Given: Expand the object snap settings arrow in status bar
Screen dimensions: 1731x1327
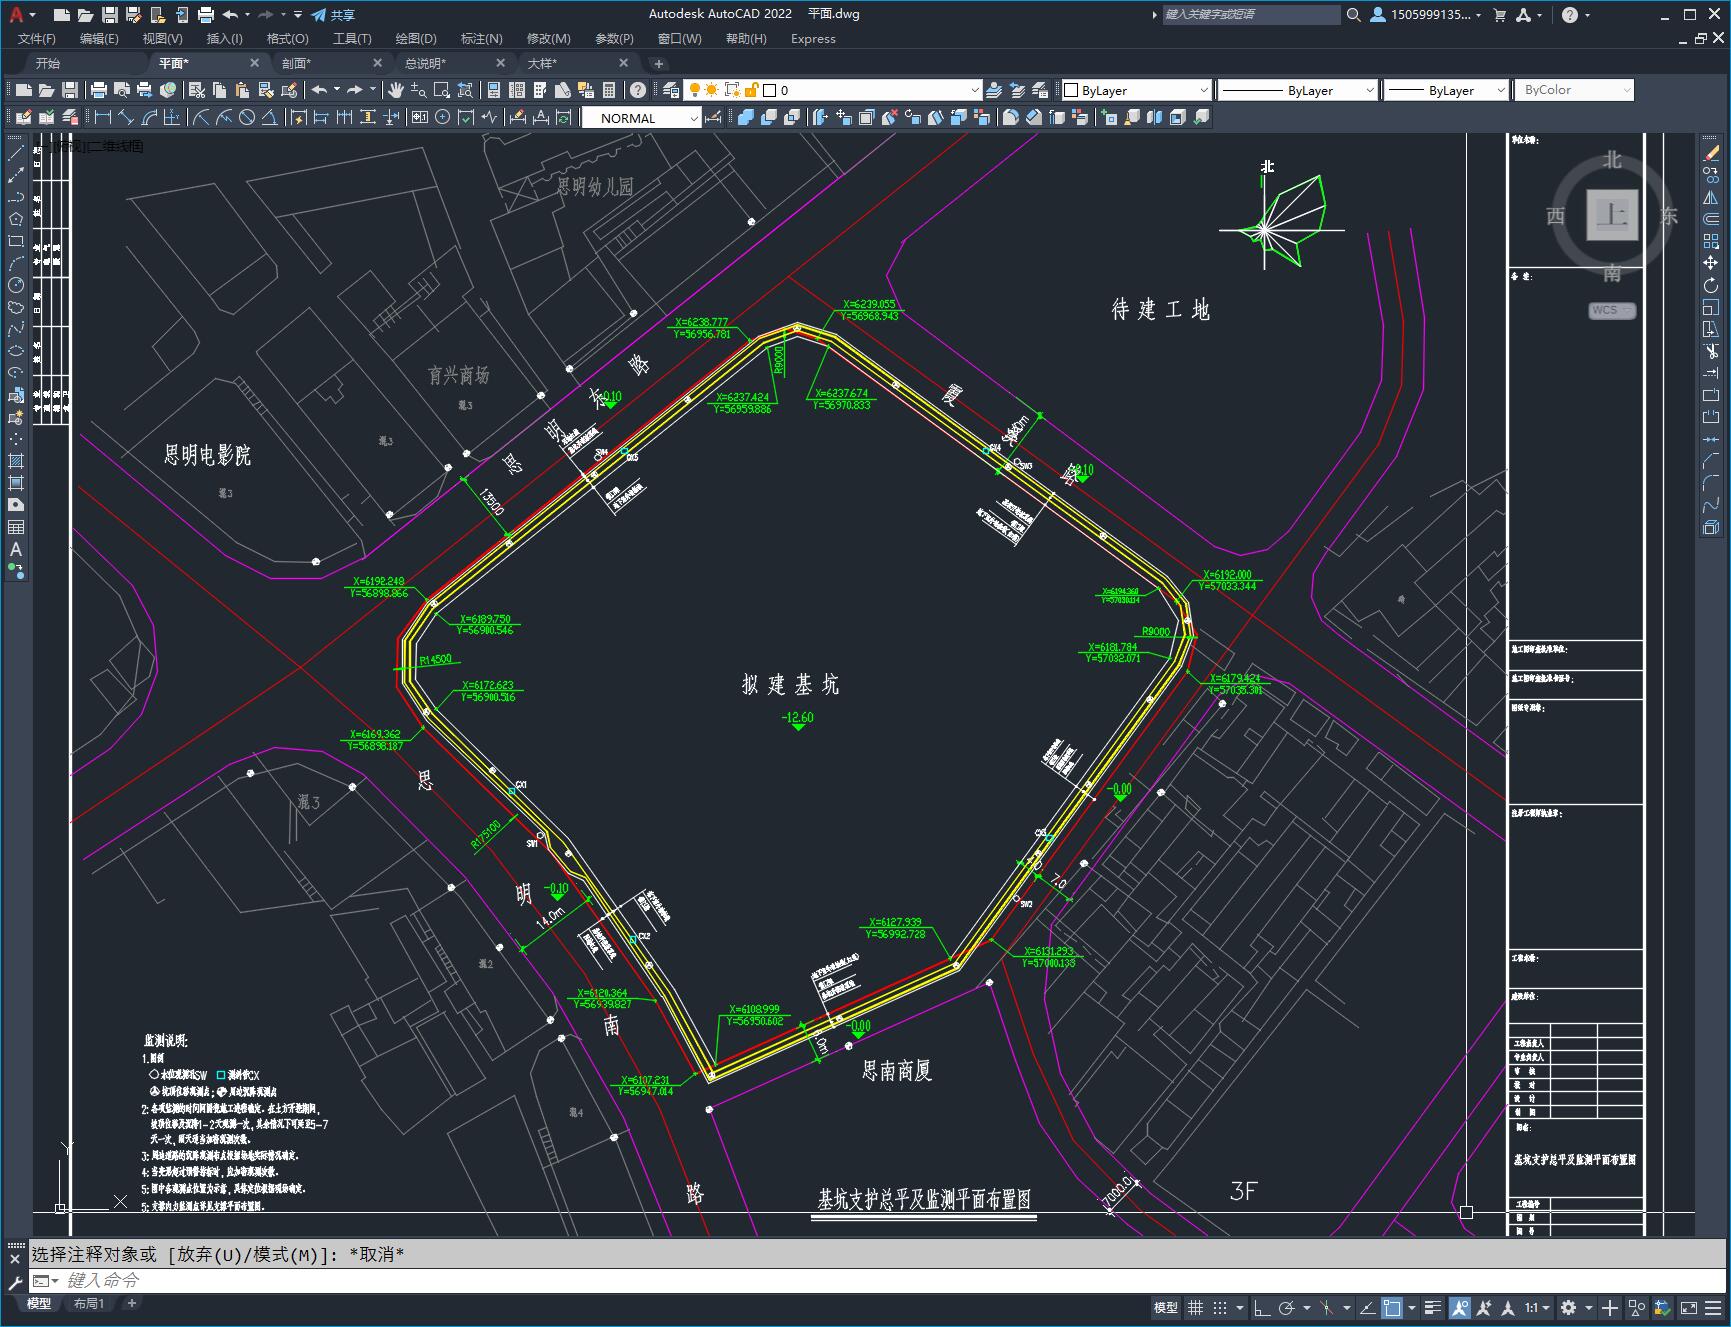Looking at the screenshot, I should (x=1412, y=1307).
